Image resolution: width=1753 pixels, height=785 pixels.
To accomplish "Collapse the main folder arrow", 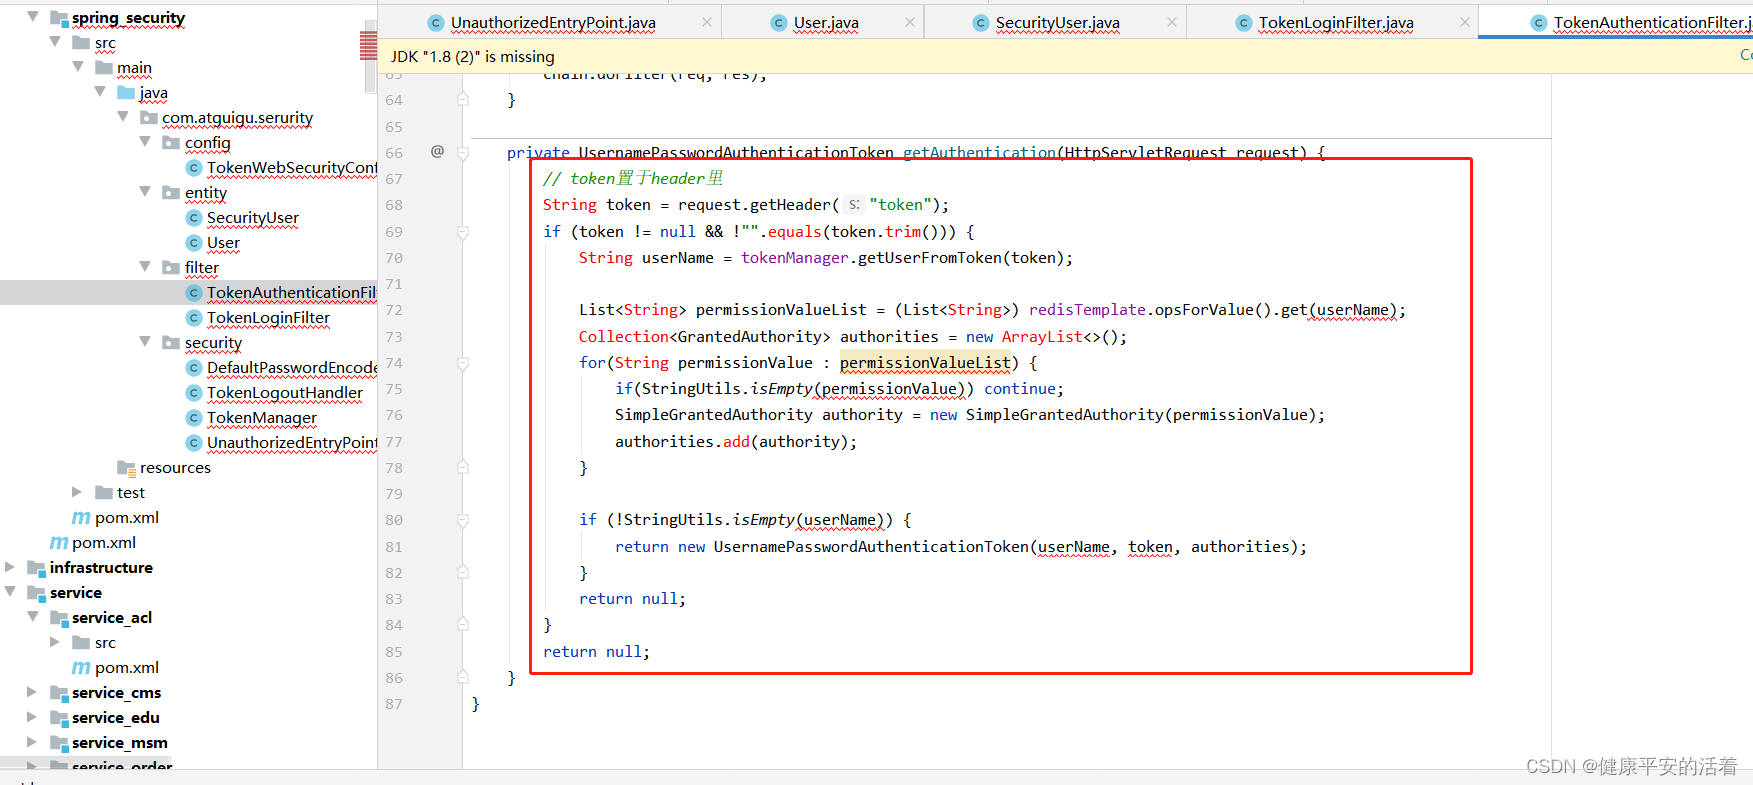I will 78,66.
